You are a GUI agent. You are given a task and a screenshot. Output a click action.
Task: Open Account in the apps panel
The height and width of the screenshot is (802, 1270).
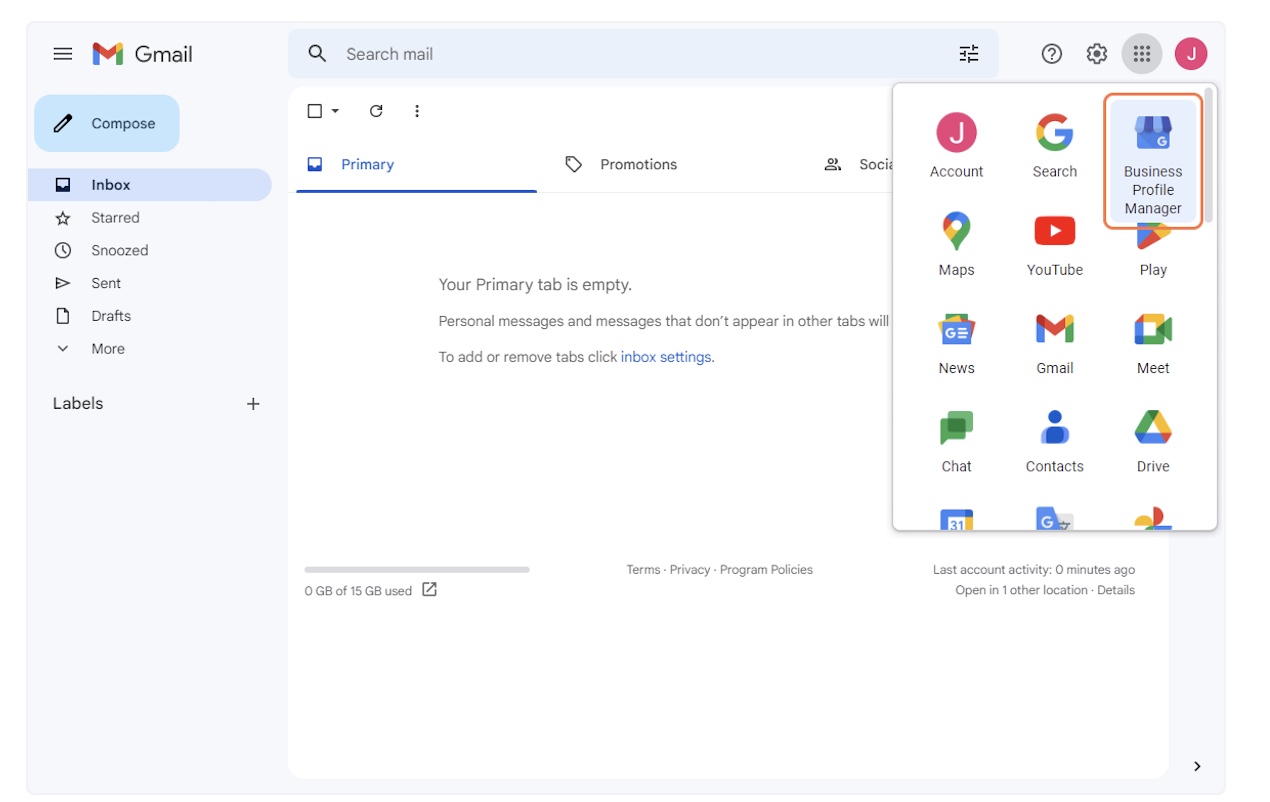957,146
